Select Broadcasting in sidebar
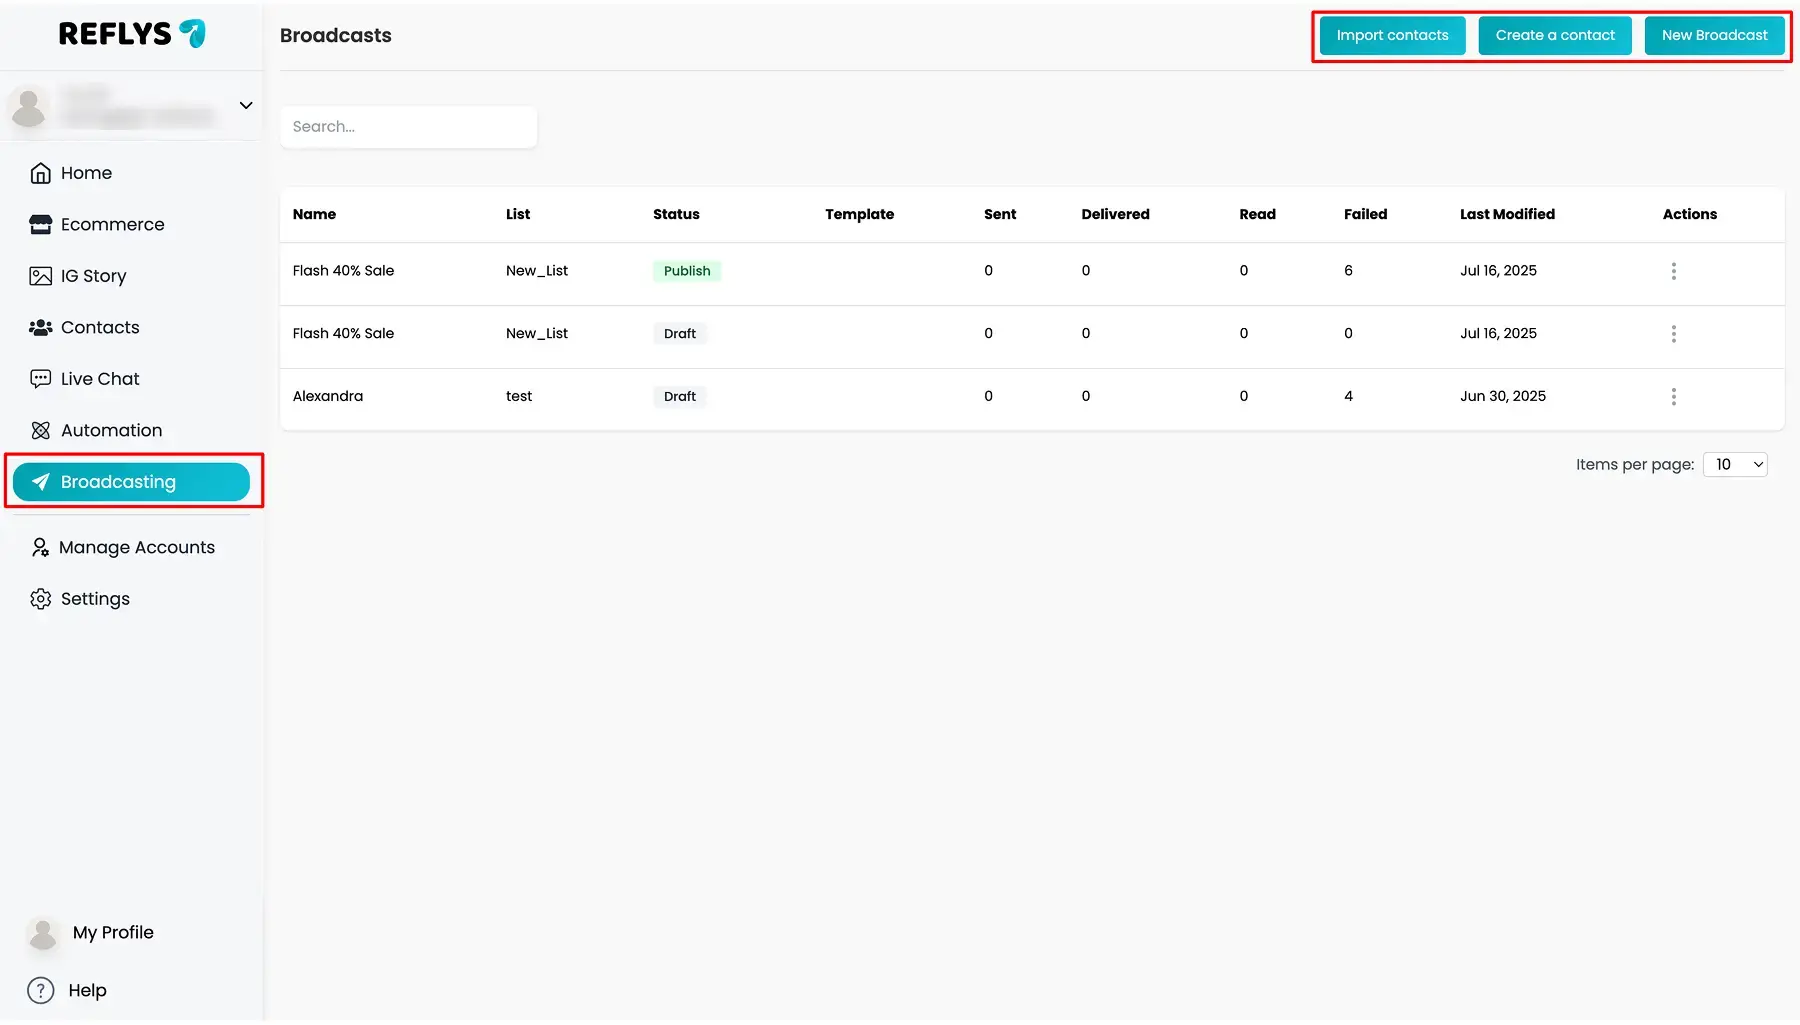Viewport: 1800px width, 1025px height. [131, 482]
